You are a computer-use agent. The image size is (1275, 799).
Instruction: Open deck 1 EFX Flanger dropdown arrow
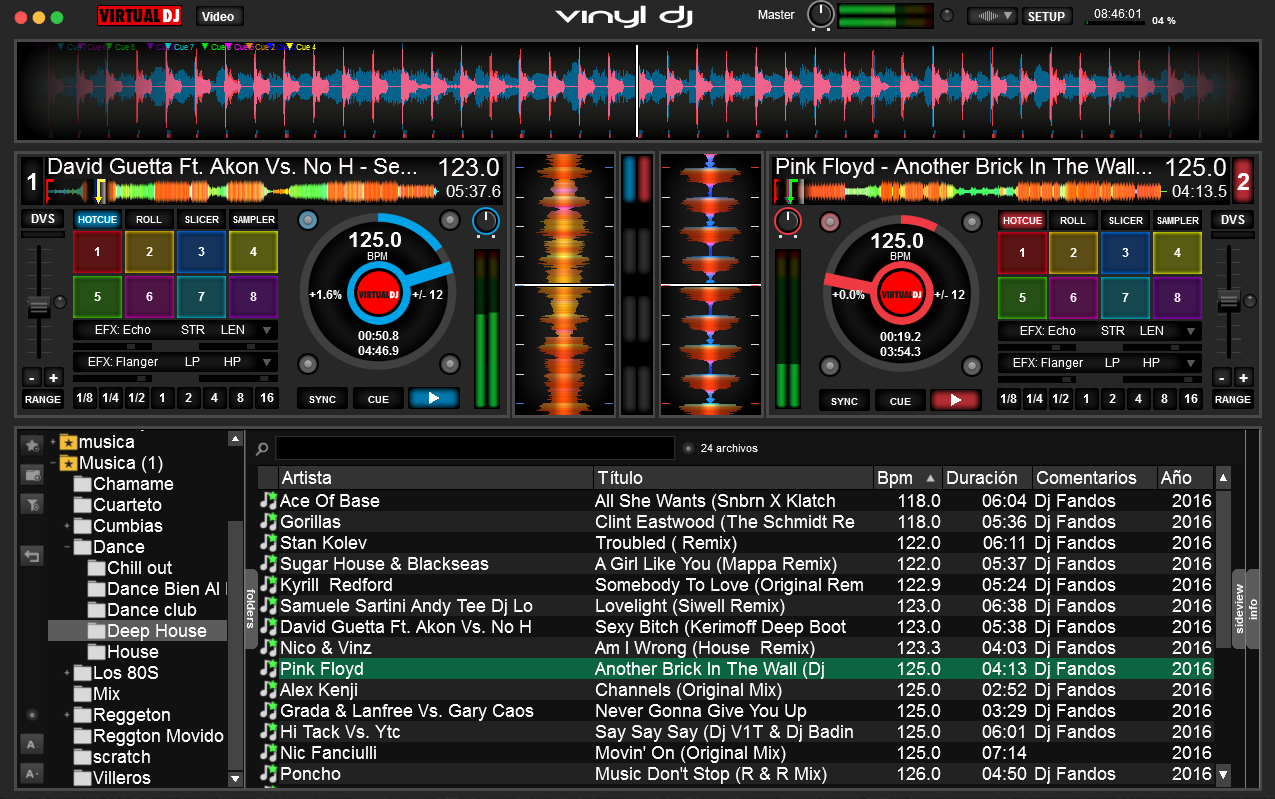click(x=267, y=362)
